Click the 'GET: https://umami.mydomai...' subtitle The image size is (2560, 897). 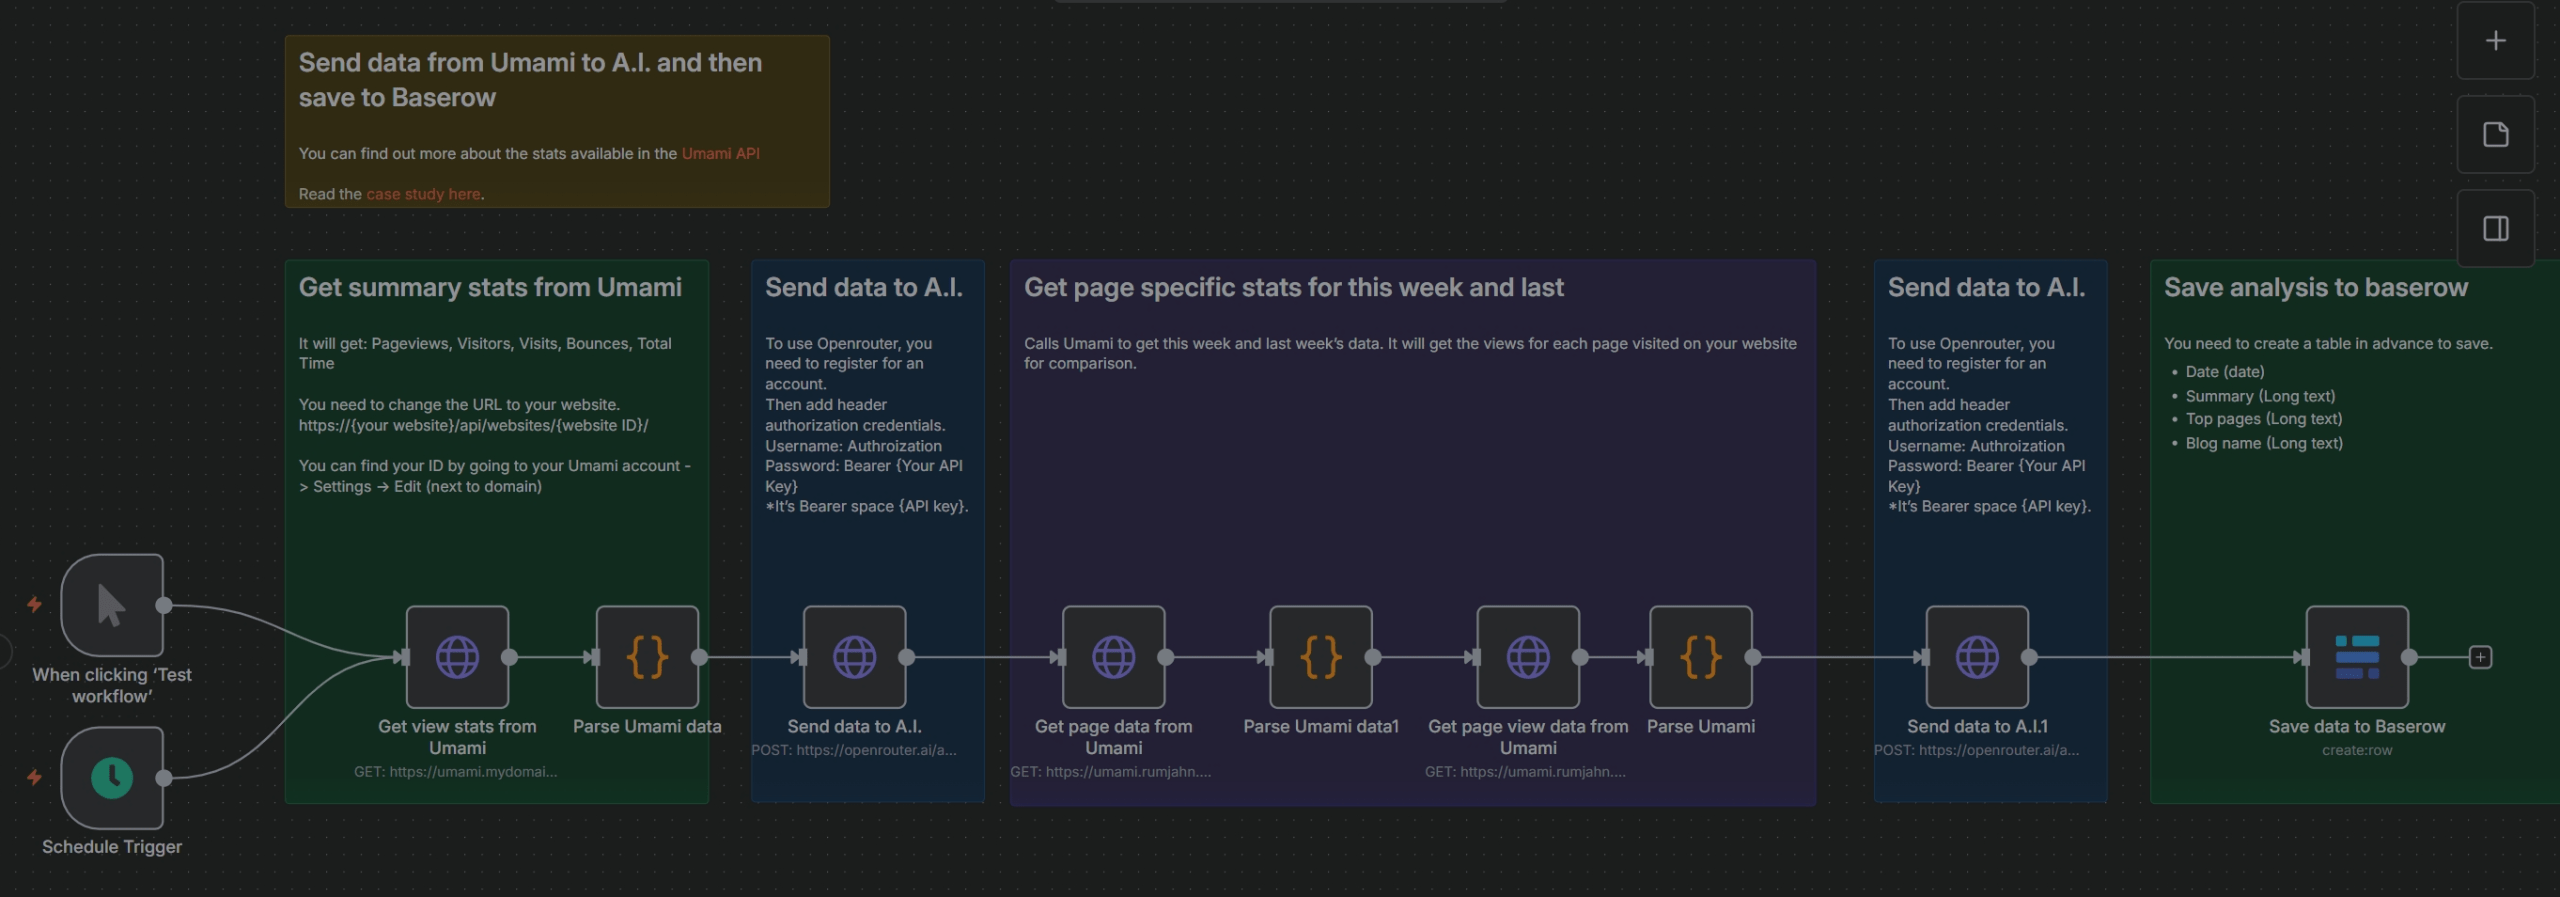pyautogui.click(x=455, y=771)
